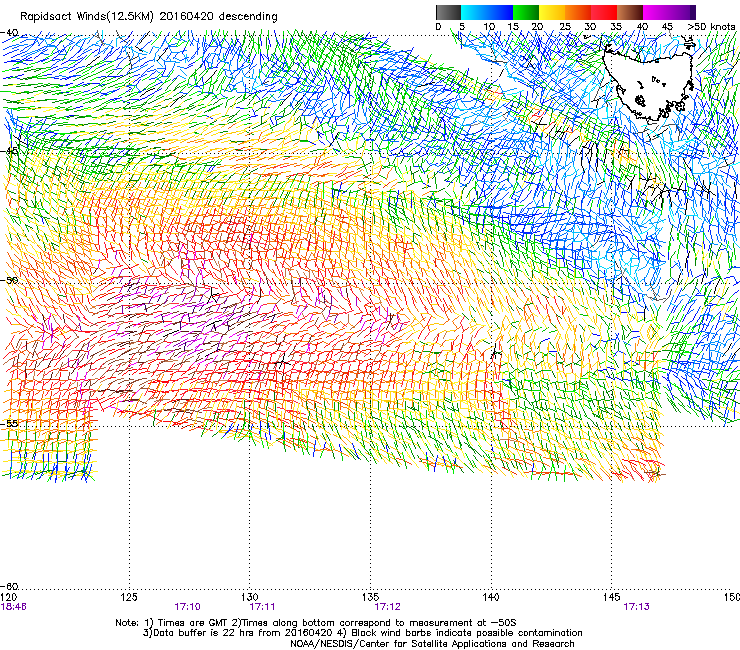Click the '-60' latitude label

(9, 586)
